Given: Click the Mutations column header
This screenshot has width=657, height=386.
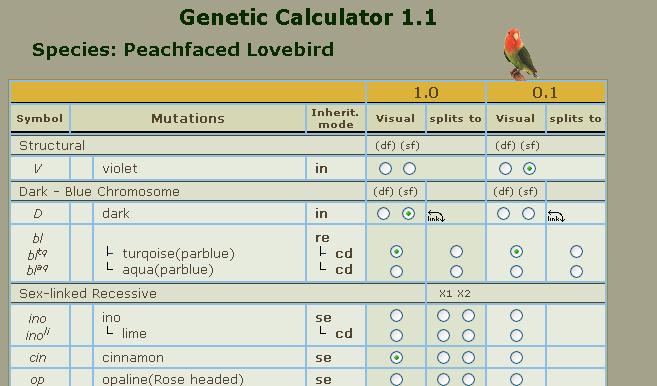Looking at the screenshot, I should click(x=188, y=119).
